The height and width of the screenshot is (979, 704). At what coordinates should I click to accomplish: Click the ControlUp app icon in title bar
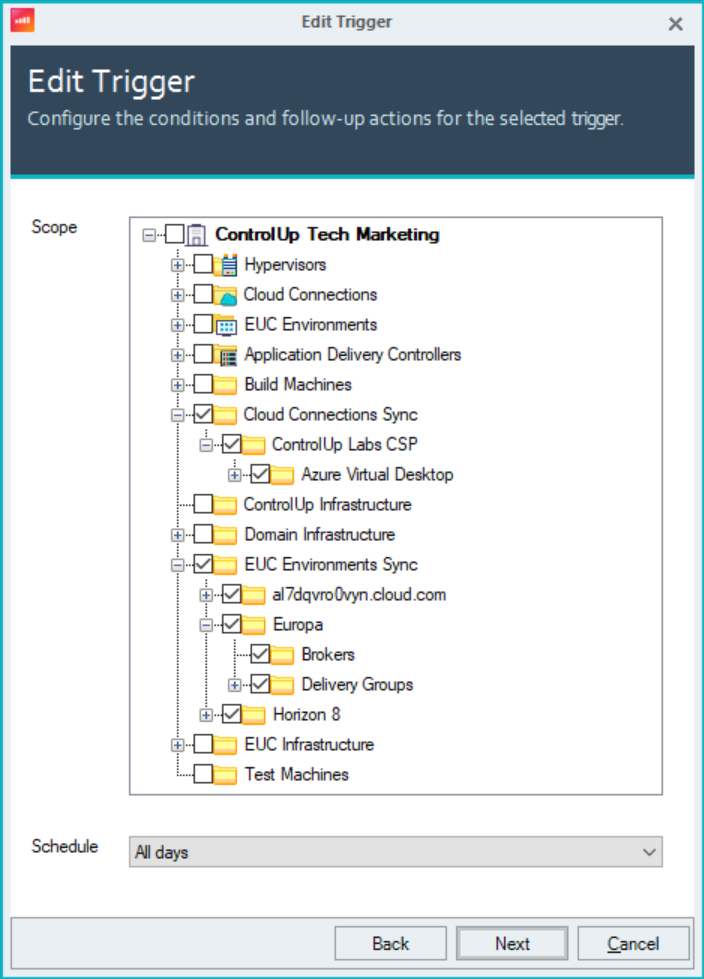coord(22,20)
